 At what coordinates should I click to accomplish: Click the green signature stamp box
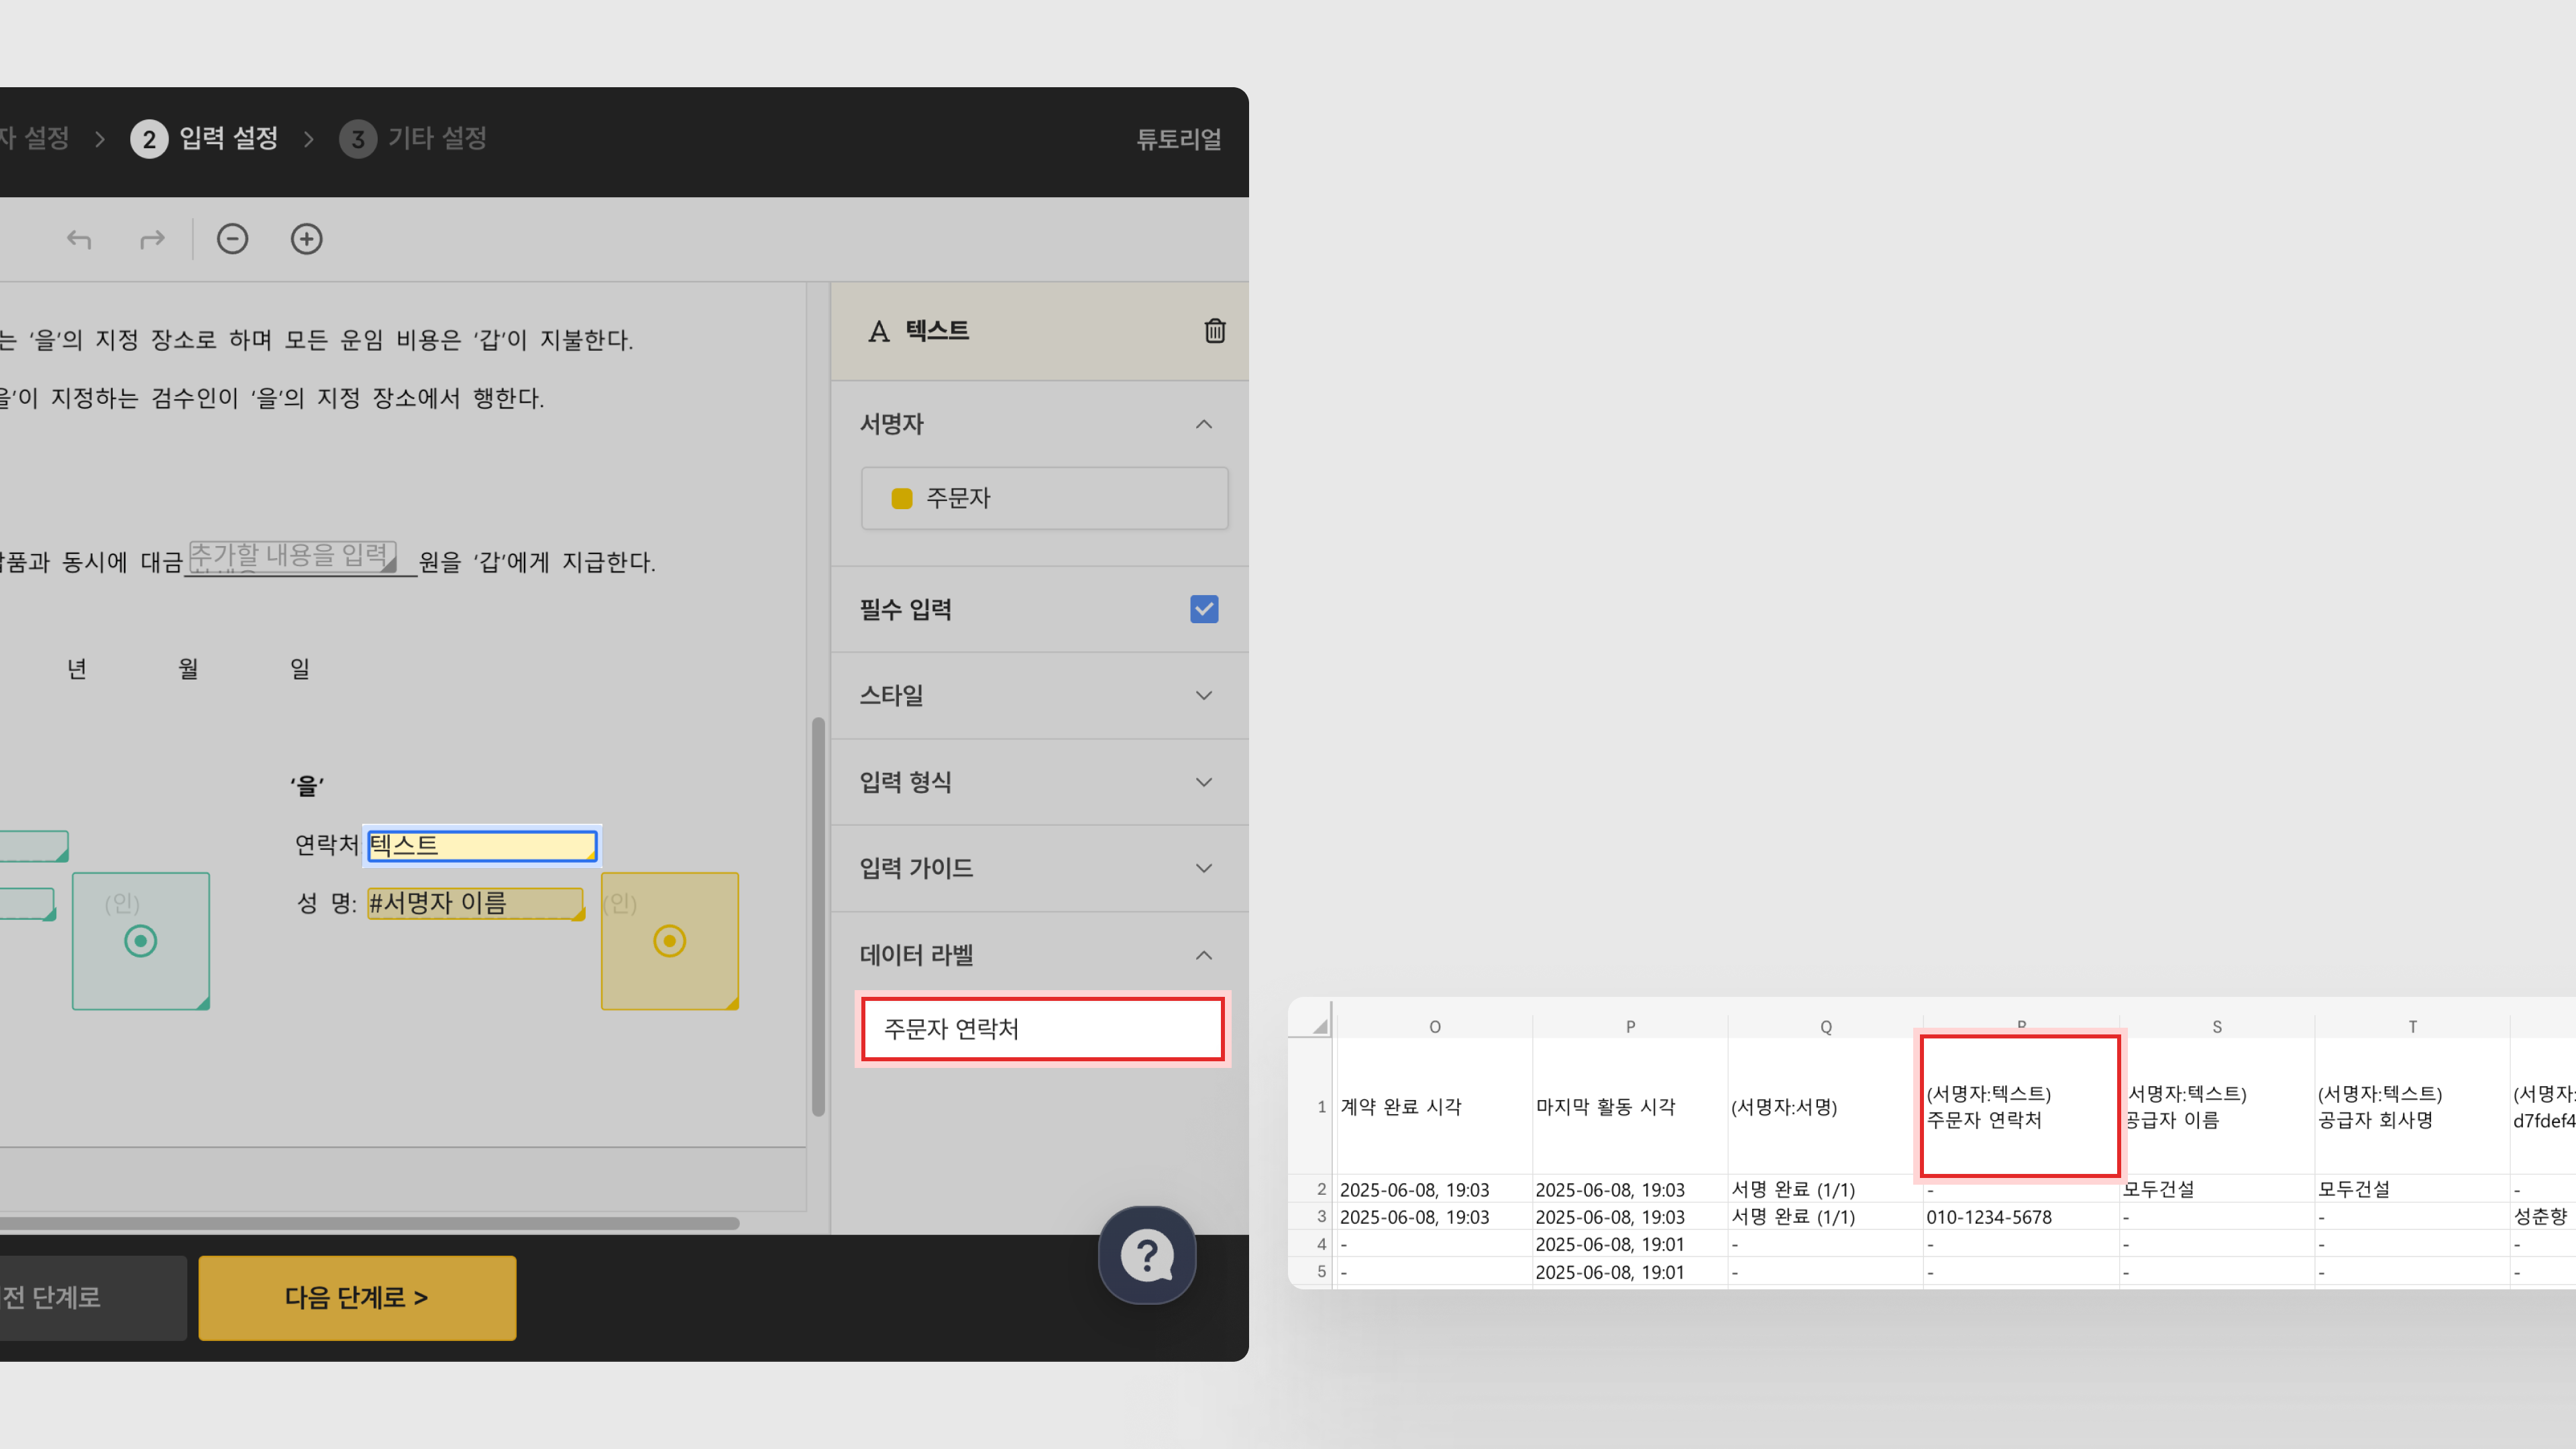coord(141,941)
